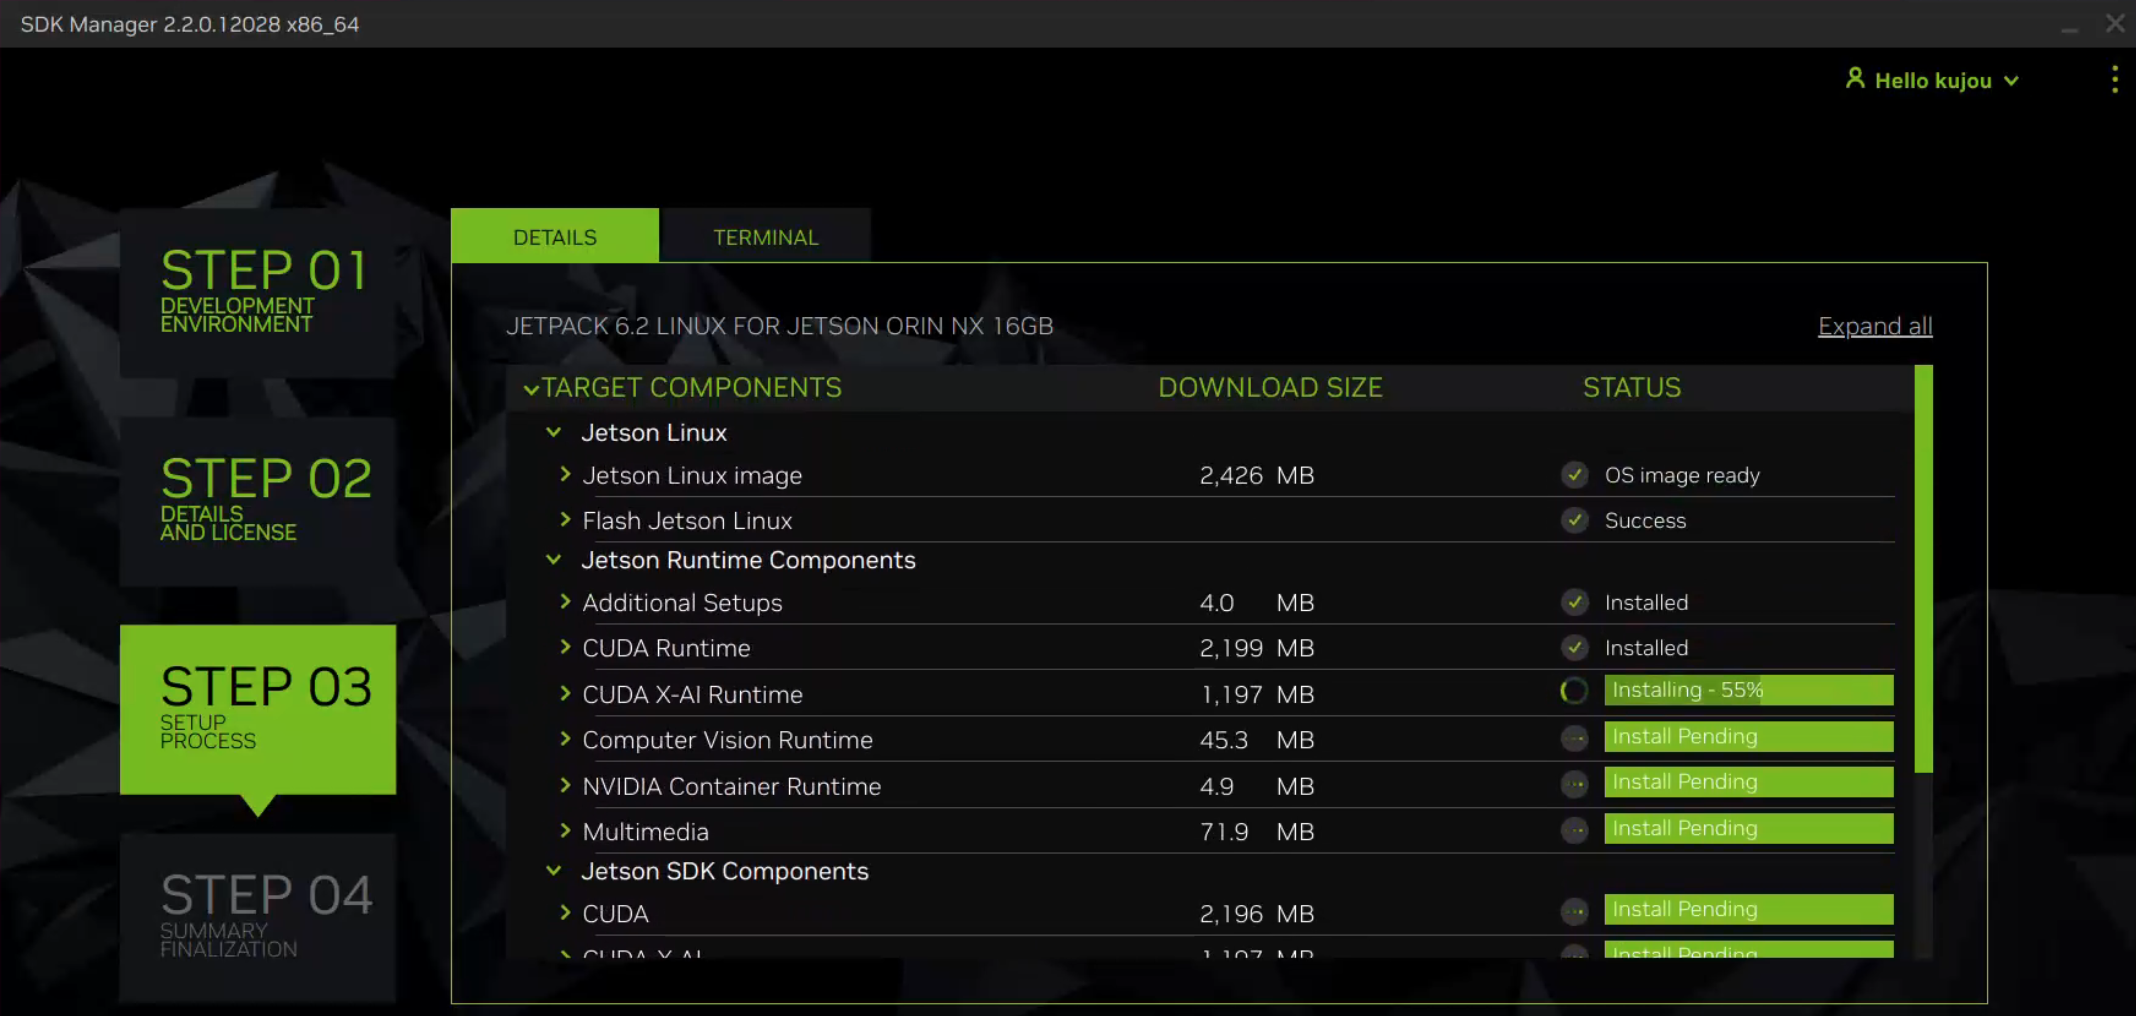The image size is (2136, 1016).
Task: Click the Success status text
Action: pyautogui.click(x=1645, y=520)
